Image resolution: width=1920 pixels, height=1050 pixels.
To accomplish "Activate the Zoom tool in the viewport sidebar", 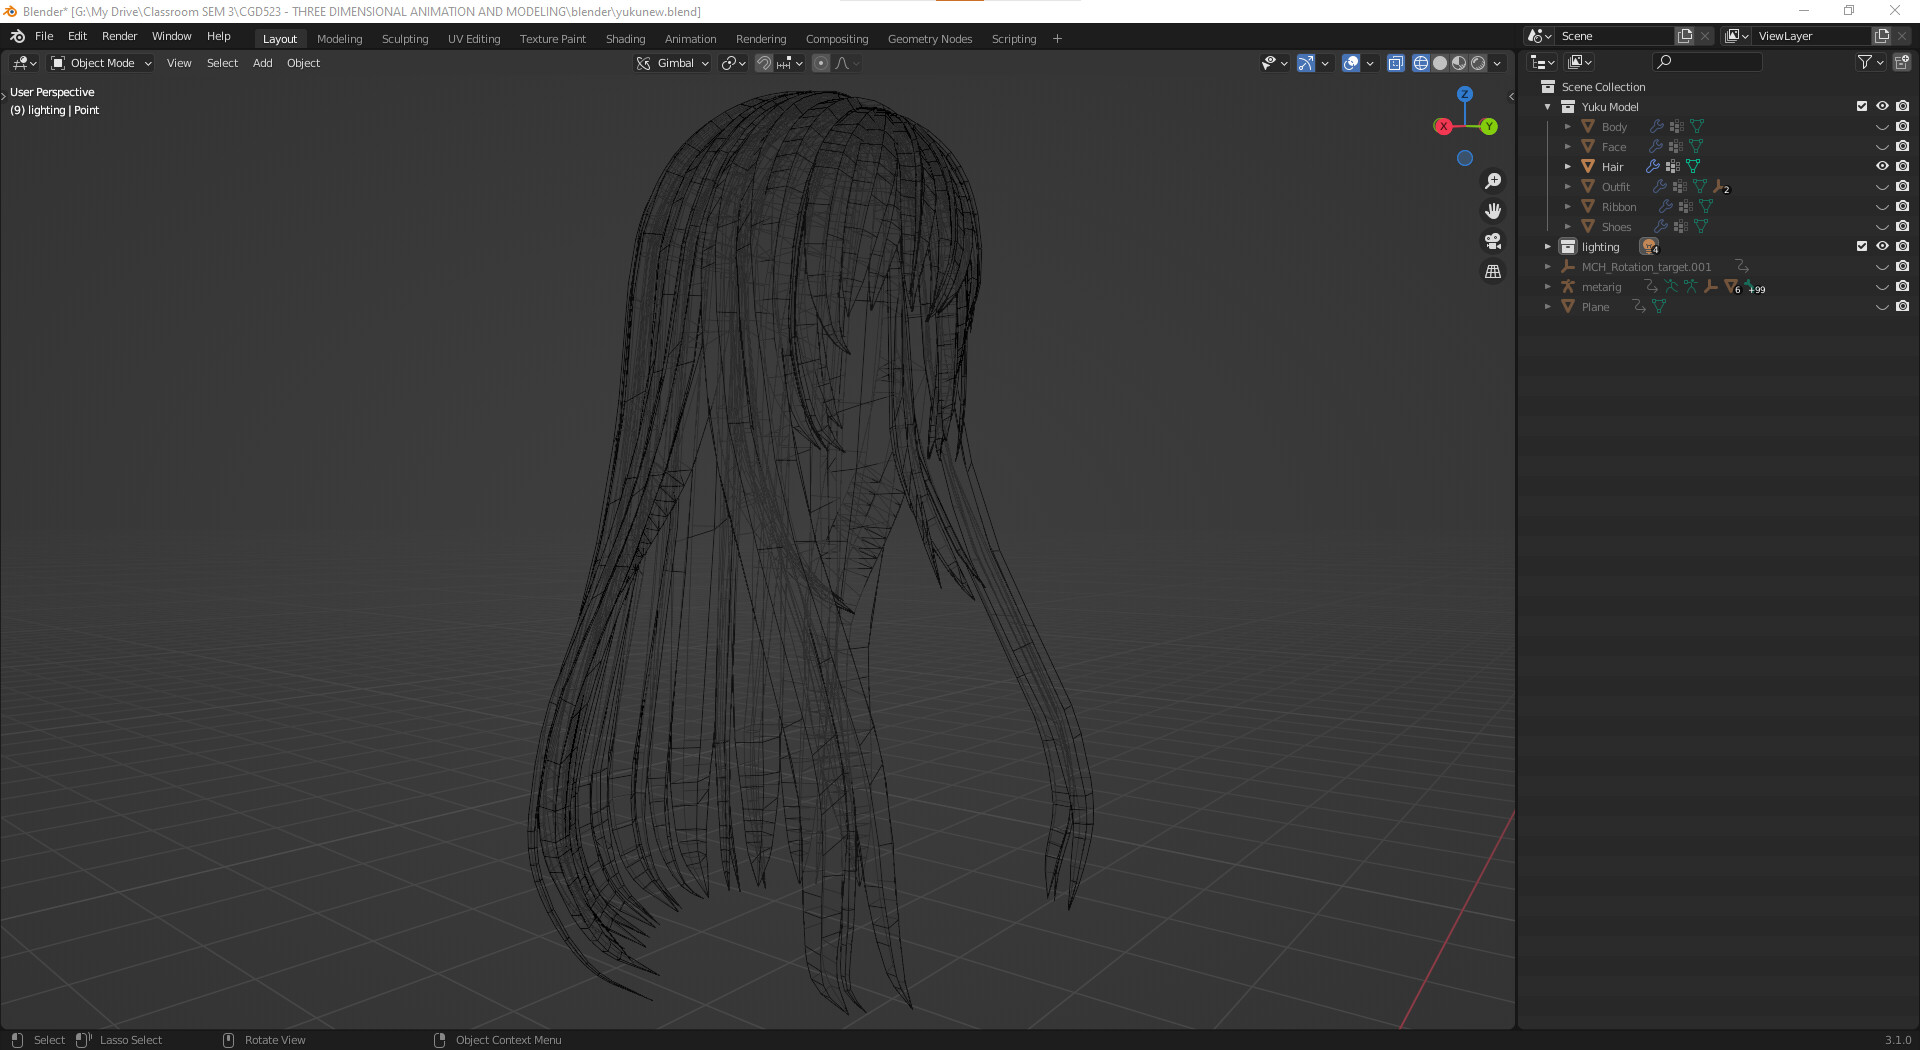I will tap(1493, 180).
